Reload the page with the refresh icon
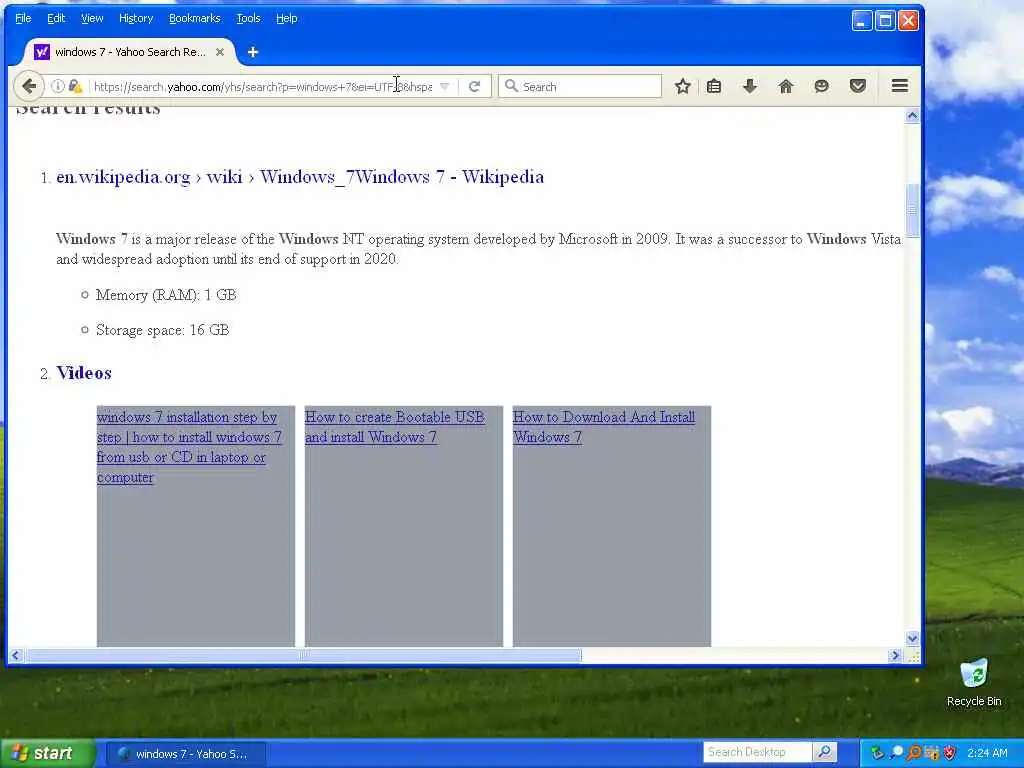Image resolution: width=1024 pixels, height=768 pixels. [x=475, y=86]
